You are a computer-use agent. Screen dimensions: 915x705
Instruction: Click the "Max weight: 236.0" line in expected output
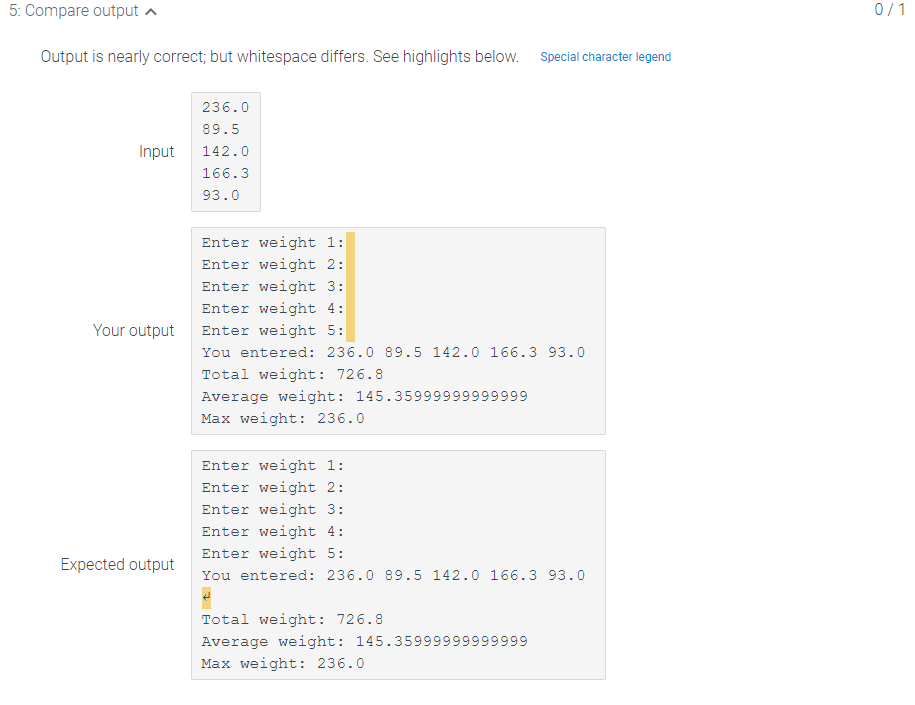[x=283, y=663]
